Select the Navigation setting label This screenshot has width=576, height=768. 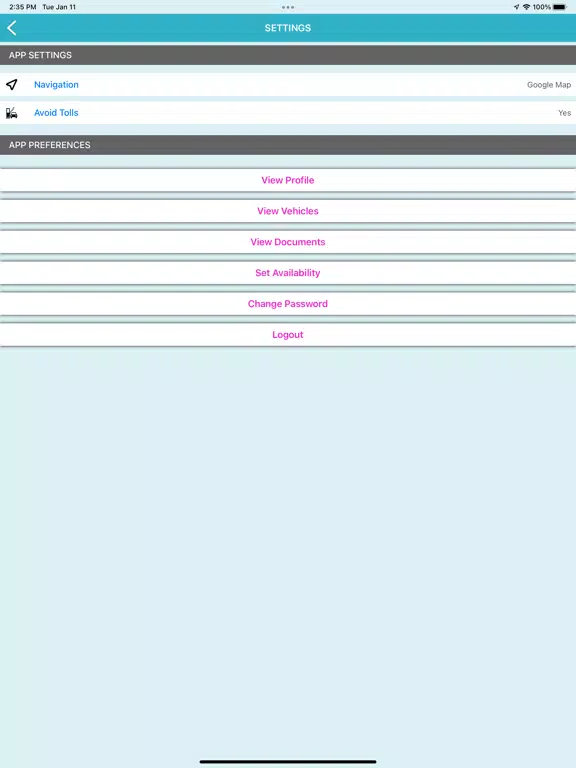(x=56, y=85)
